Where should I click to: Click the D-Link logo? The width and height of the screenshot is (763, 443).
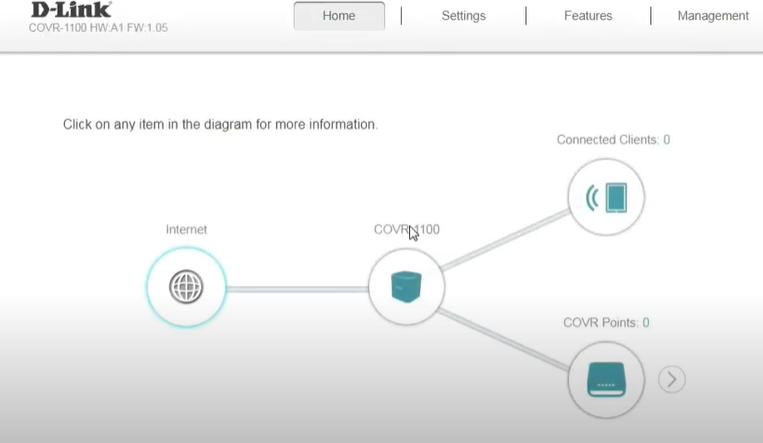[x=72, y=10]
